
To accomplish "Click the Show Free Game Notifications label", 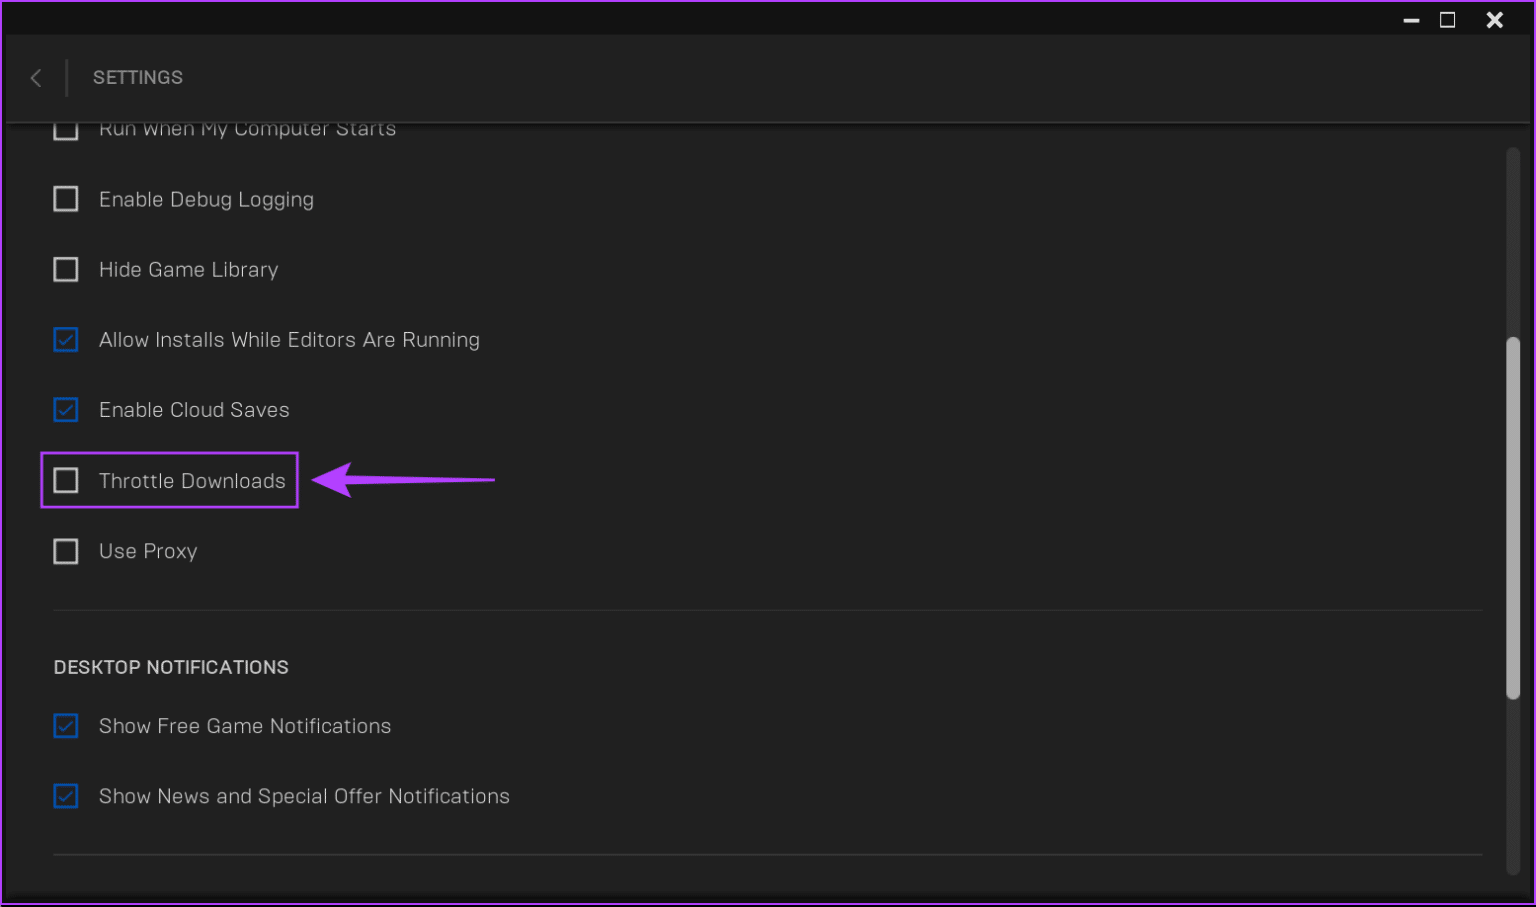I will (245, 726).
